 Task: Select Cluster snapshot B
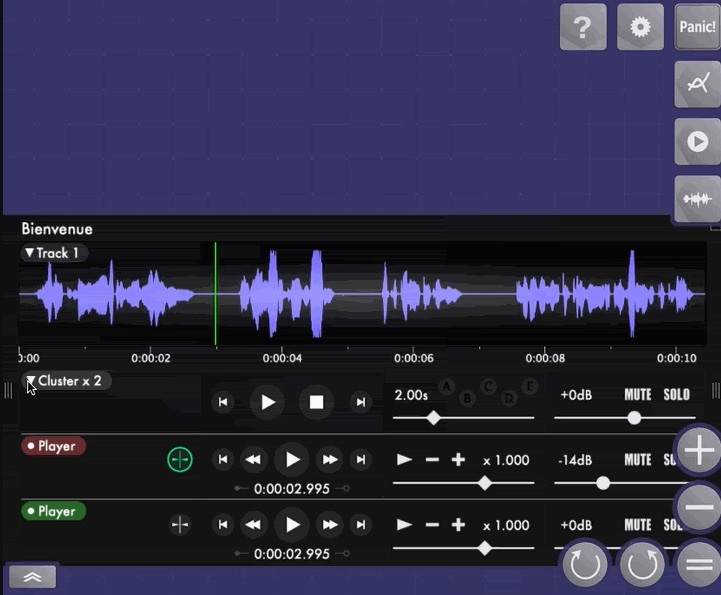(x=467, y=398)
